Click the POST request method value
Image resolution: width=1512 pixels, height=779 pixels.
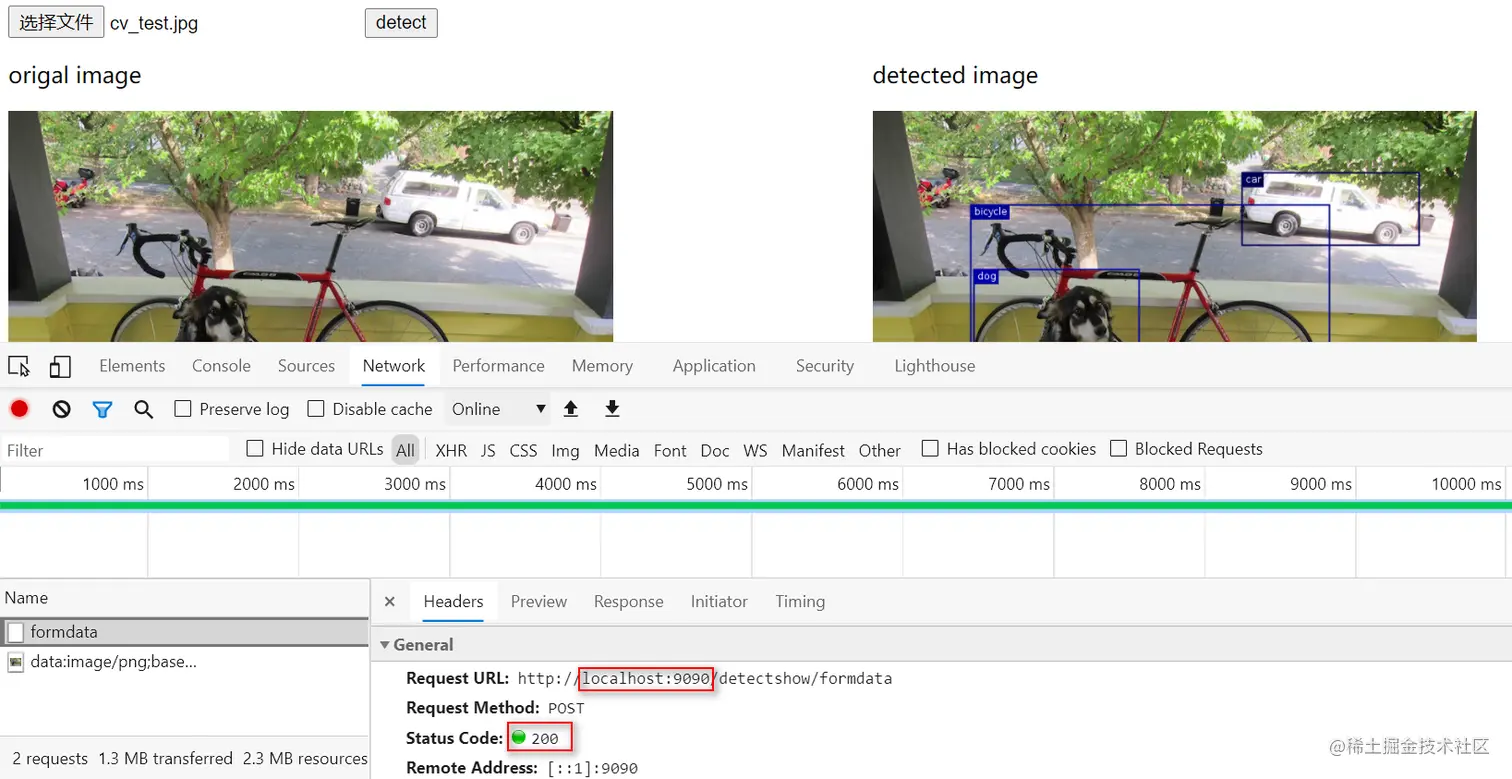[x=566, y=708]
